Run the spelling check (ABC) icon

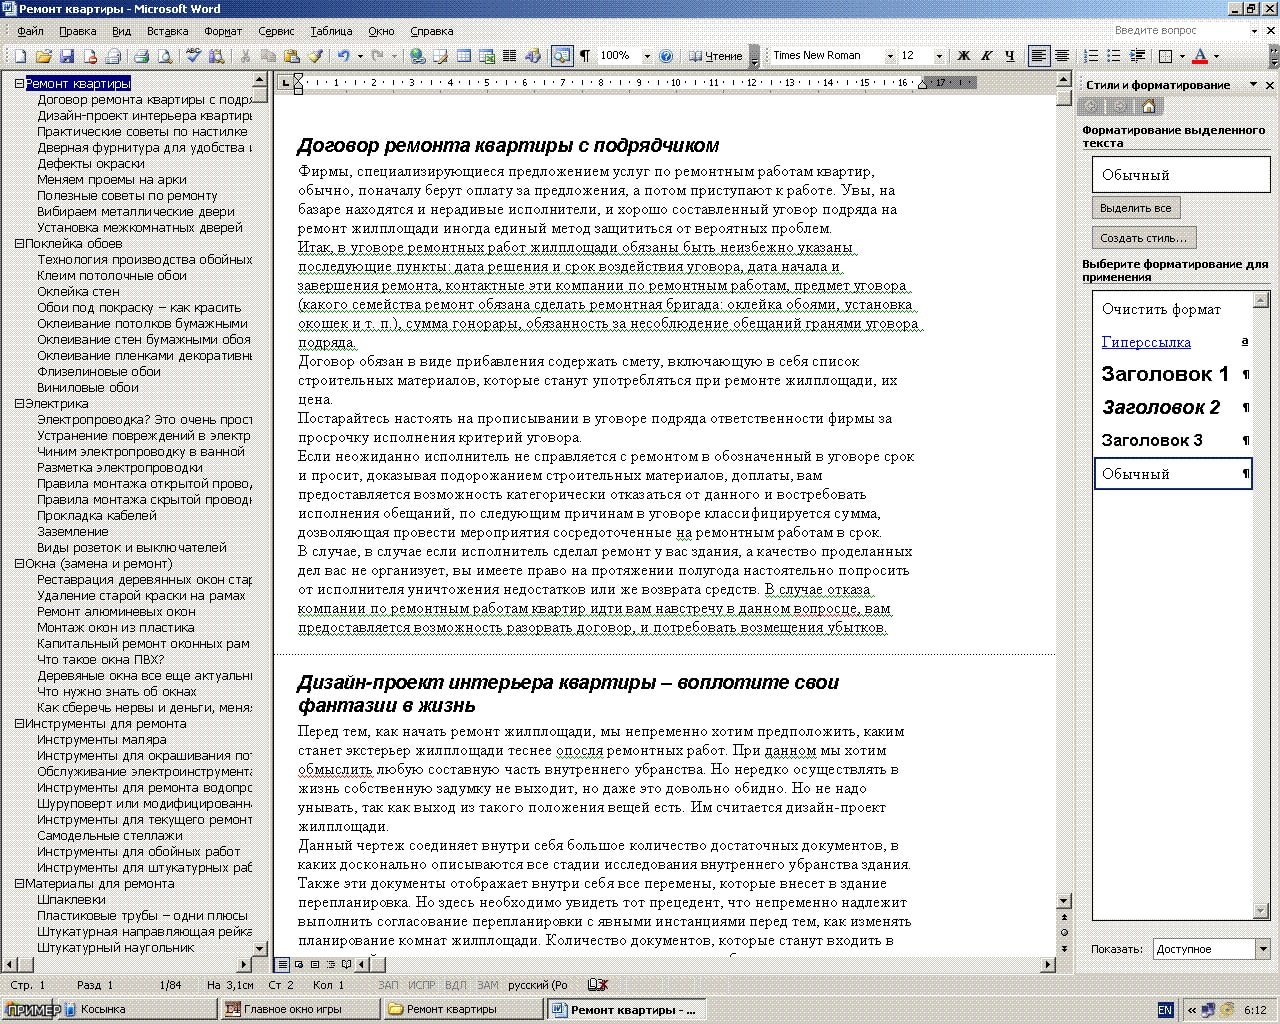pos(193,56)
